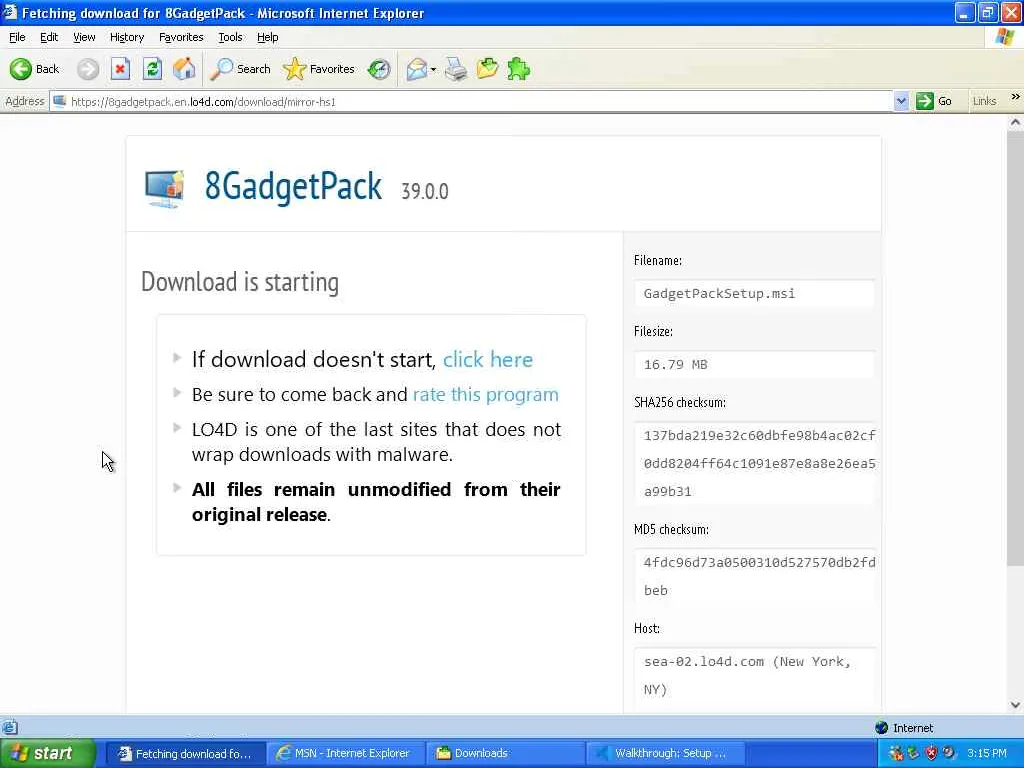The height and width of the screenshot is (768, 1024).
Task: Click the grey Forward arrow icon
Action: tap(88, 69)
